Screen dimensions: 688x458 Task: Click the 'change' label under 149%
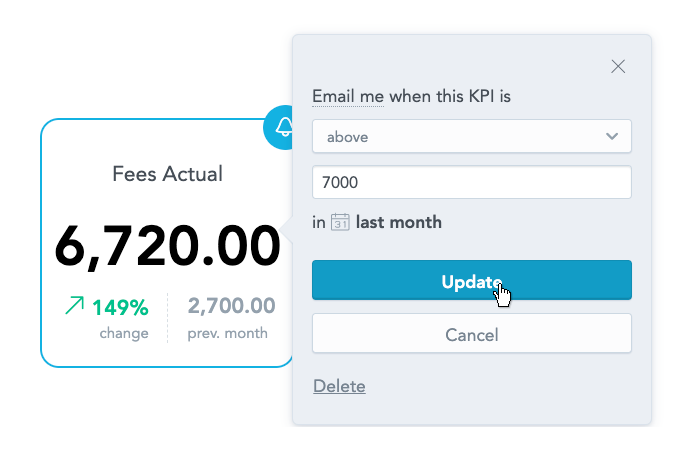click(124, 333)
